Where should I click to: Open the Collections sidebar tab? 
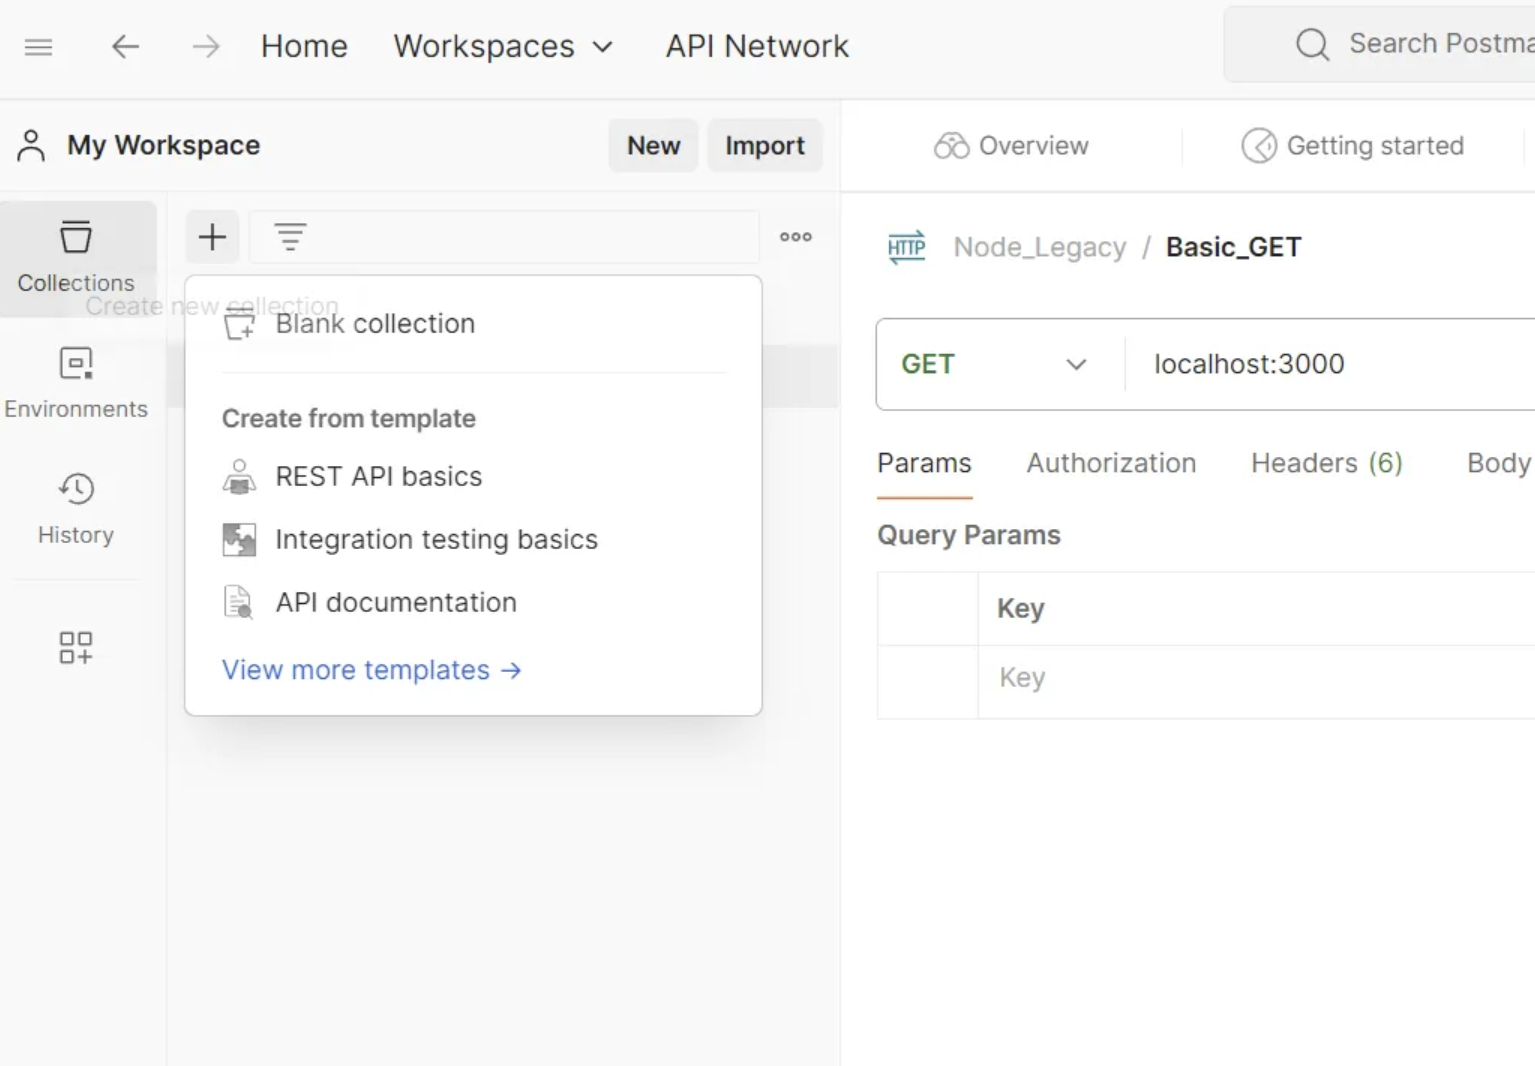76,258
